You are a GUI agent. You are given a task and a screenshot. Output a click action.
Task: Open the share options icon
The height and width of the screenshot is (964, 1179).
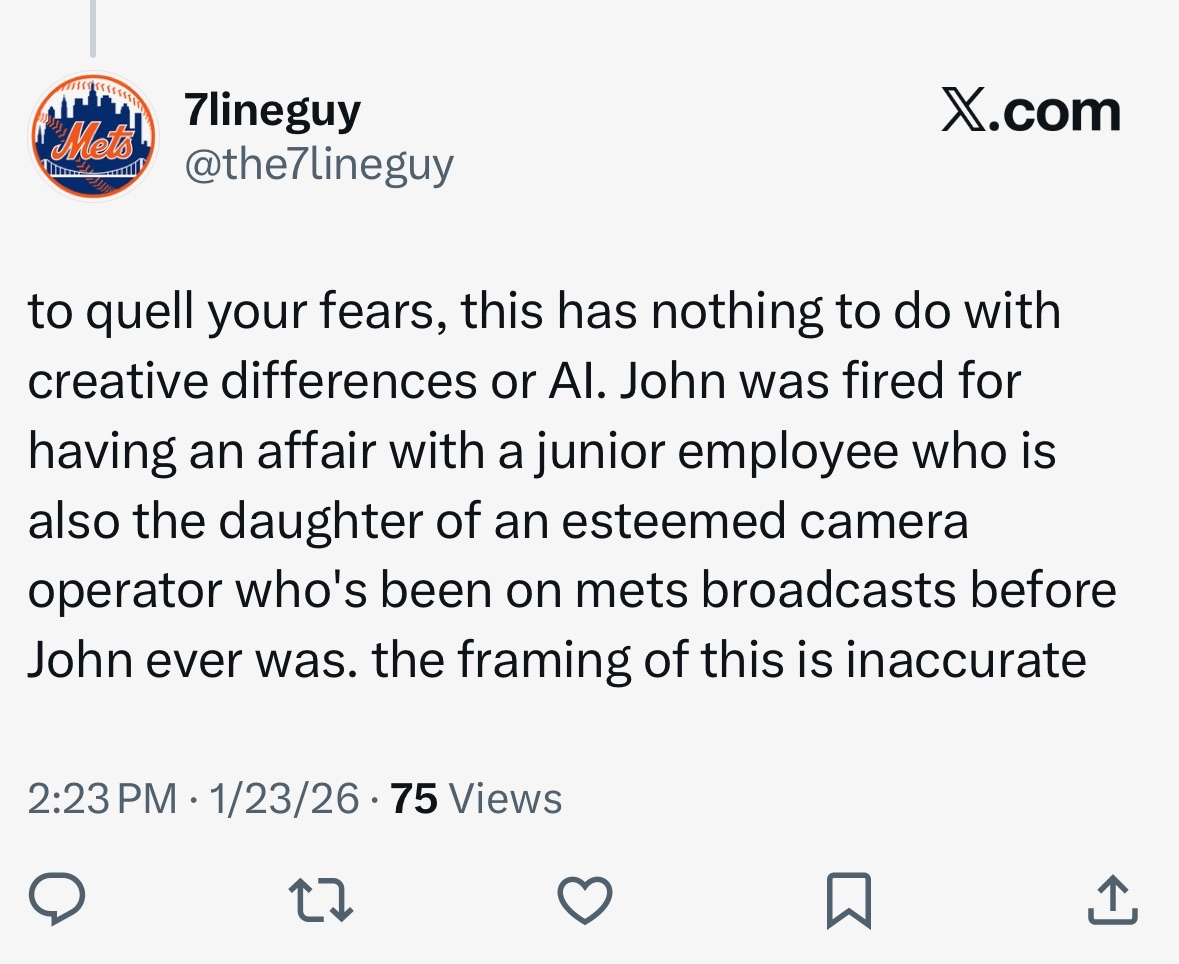pos(1113,898)
